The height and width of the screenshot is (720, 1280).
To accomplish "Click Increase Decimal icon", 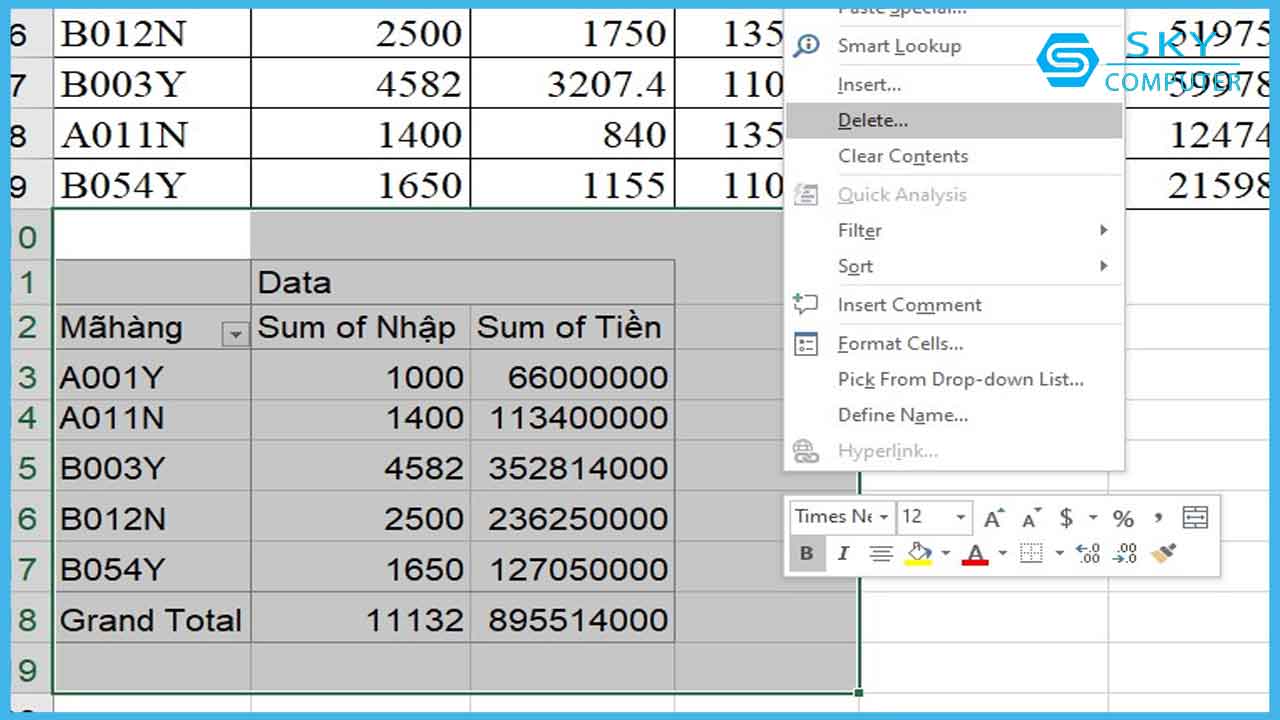I will tap(1088, 553).
